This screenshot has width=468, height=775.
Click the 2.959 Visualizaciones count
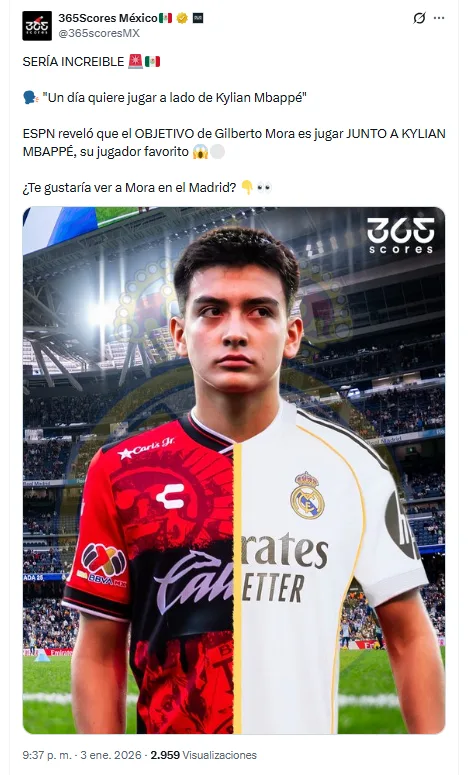coord(204,755)
